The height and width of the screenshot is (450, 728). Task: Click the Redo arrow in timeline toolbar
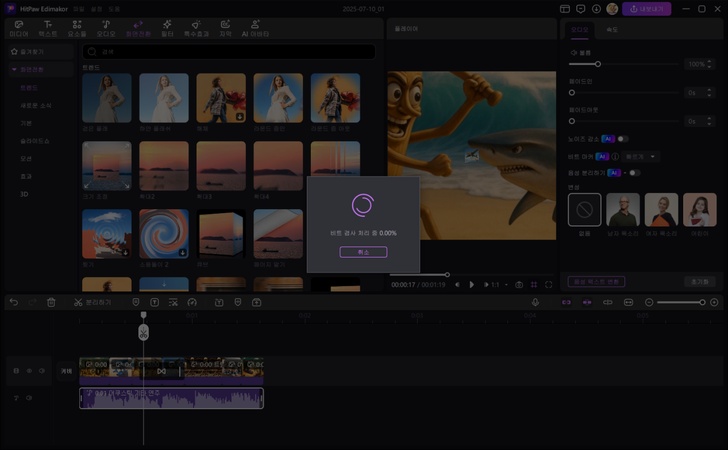32,302
